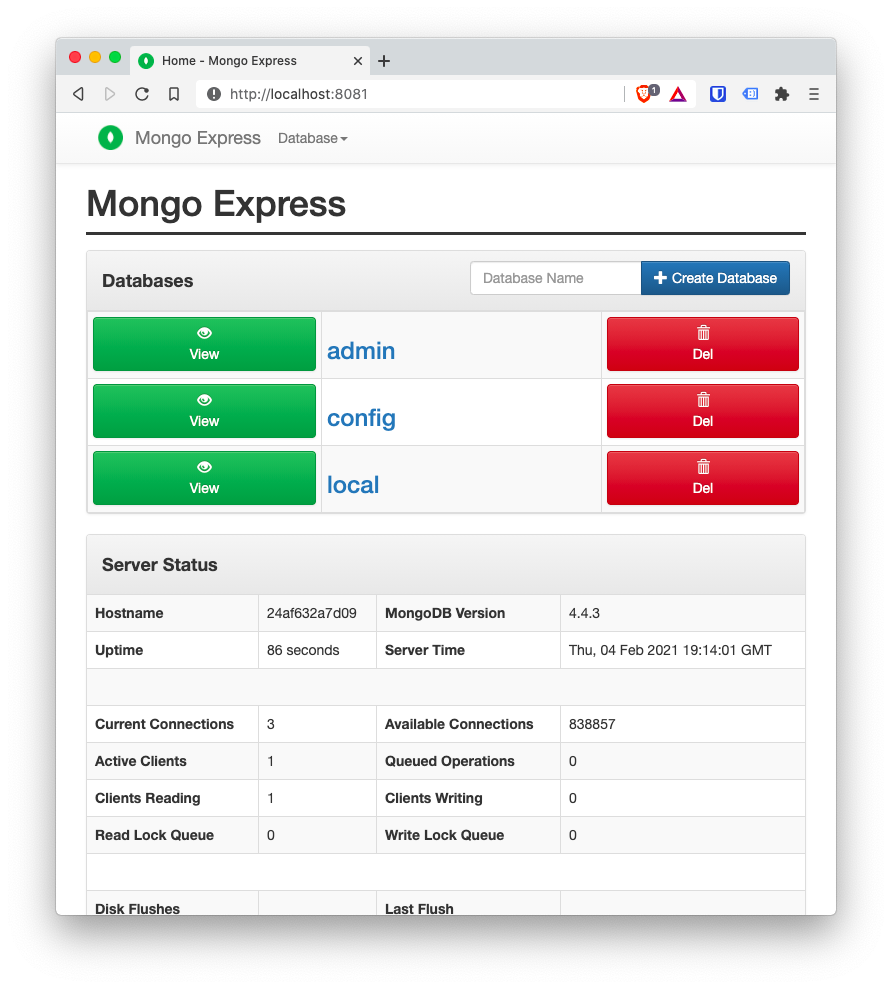Click the Write Lock Queue label
892x989 pixels.
[x=445, y=835]
